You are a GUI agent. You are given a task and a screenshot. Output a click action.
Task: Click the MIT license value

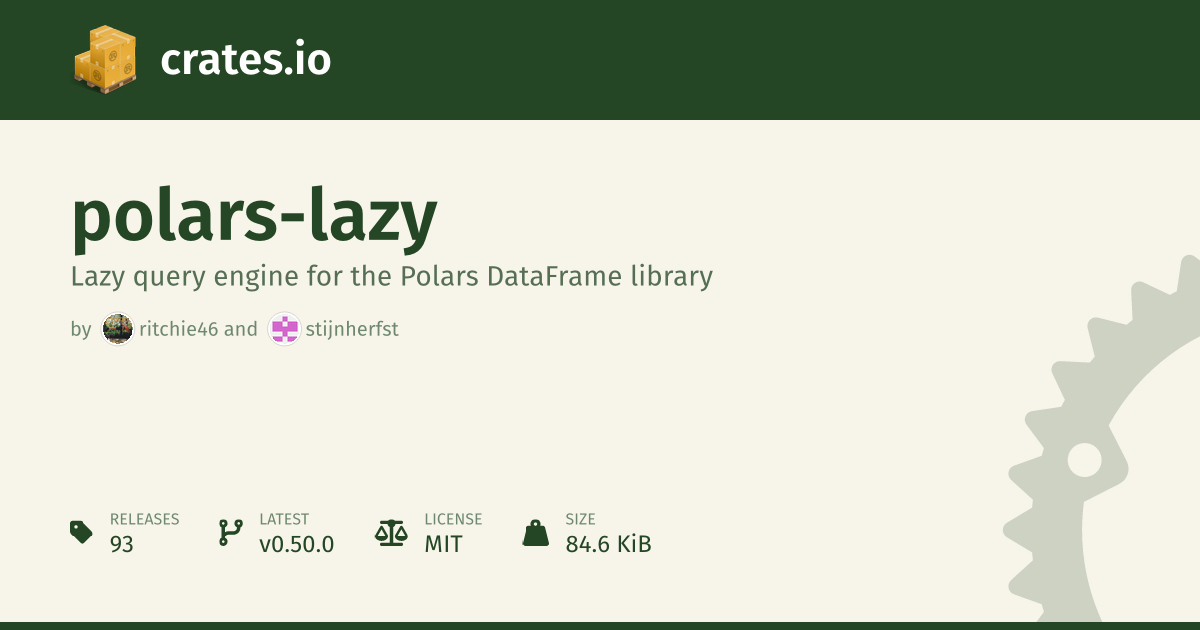tap(443, 544)
